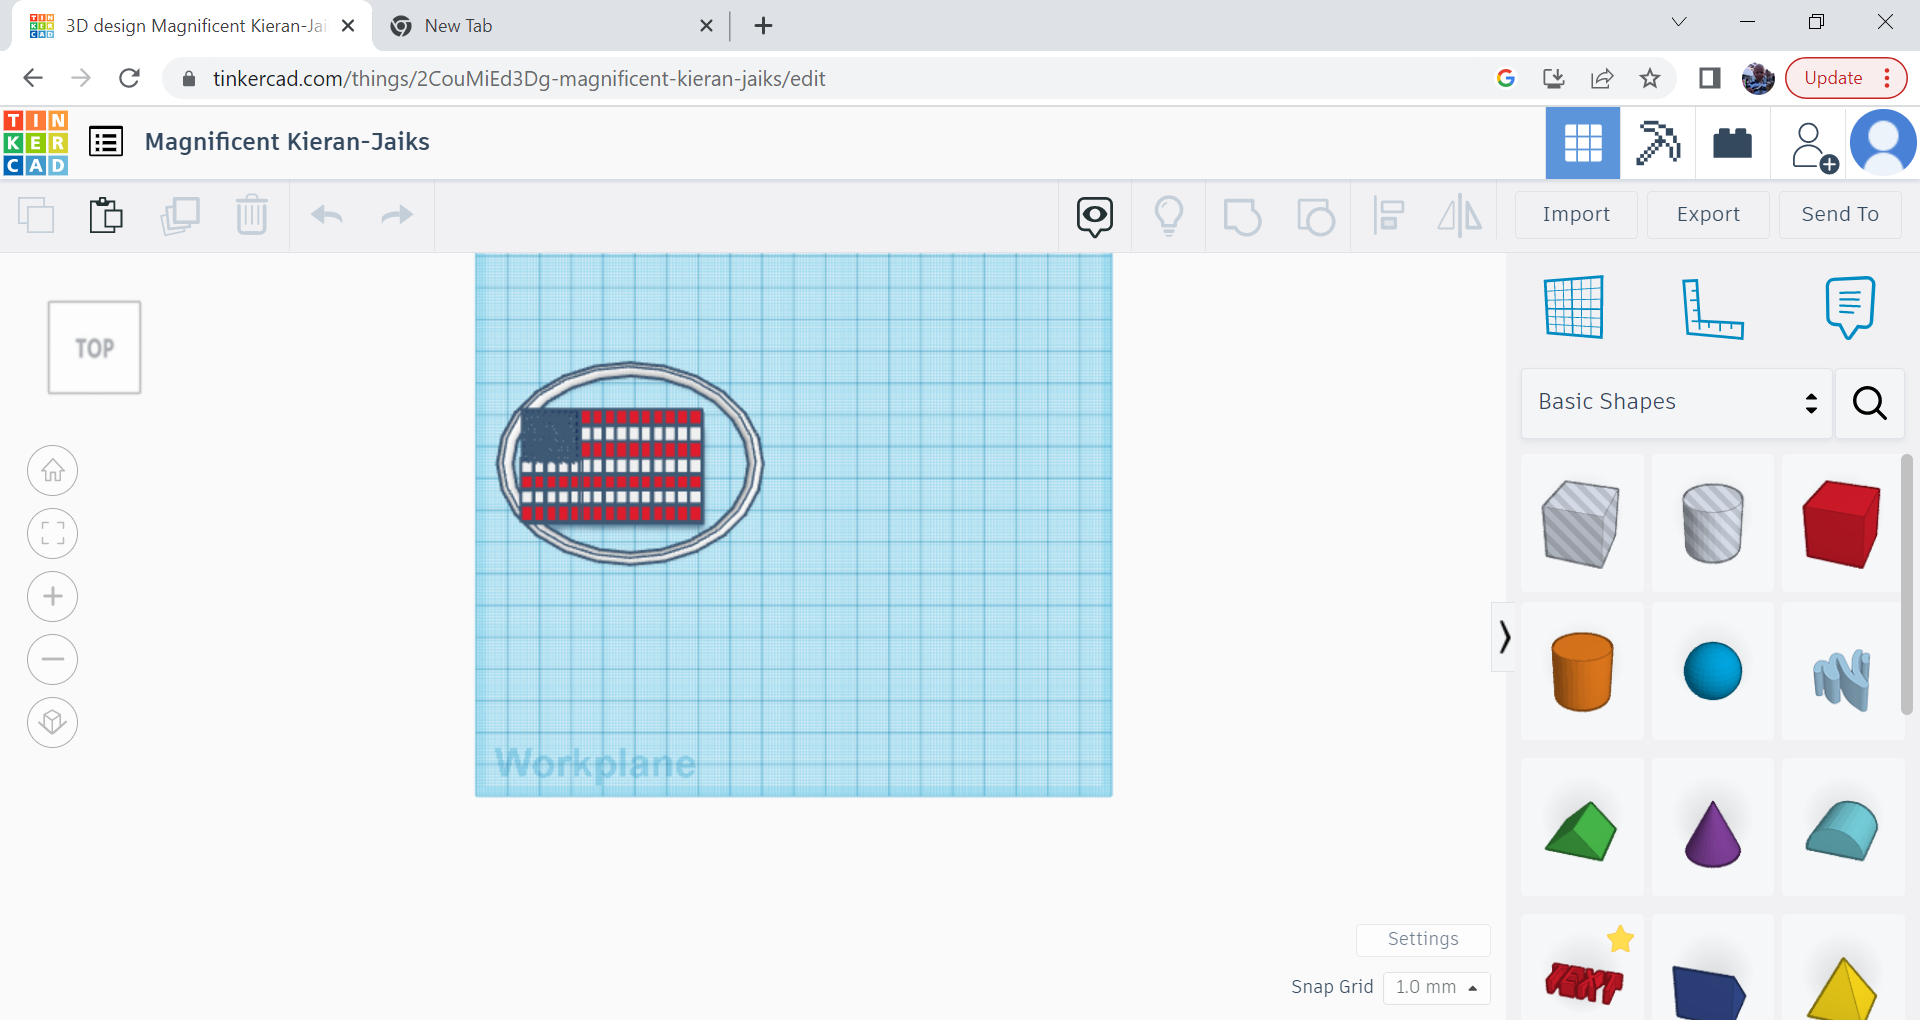
Task: Click the Zoom in plus button
Action: click(x=53, y=597)
